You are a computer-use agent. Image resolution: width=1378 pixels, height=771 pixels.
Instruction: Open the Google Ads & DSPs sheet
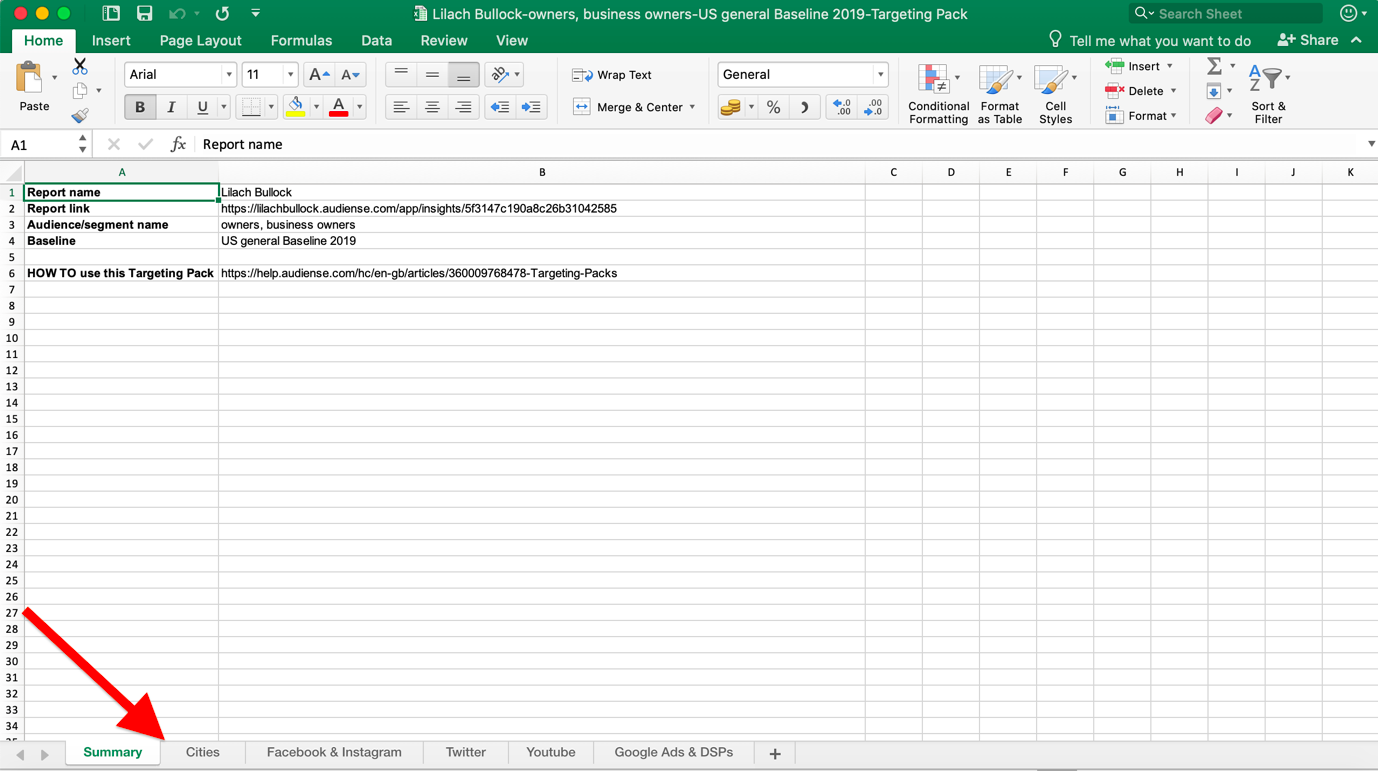674,753
